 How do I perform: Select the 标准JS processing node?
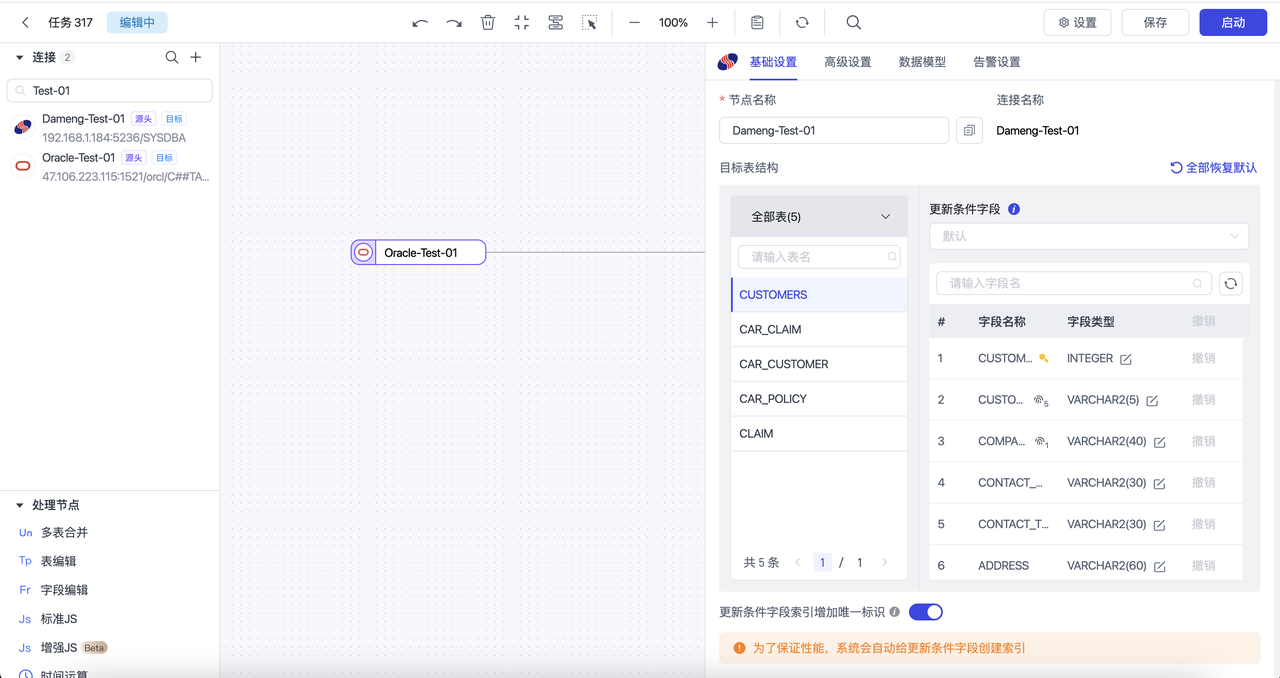tap(59, 619)
